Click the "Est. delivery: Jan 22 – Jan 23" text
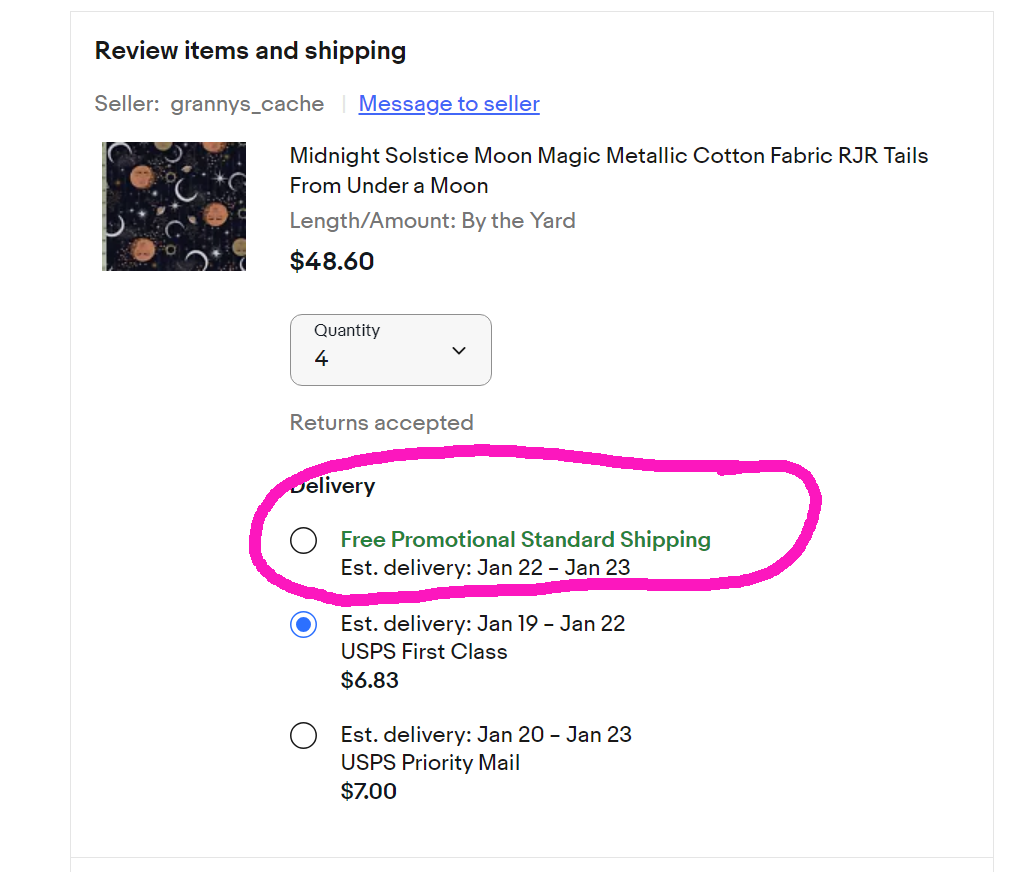 coord(485,568)
